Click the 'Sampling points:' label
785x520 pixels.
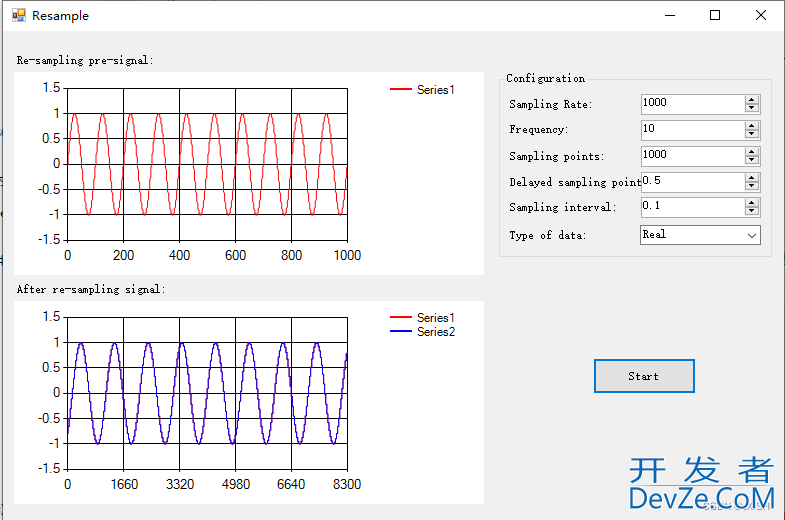point(556,156)
